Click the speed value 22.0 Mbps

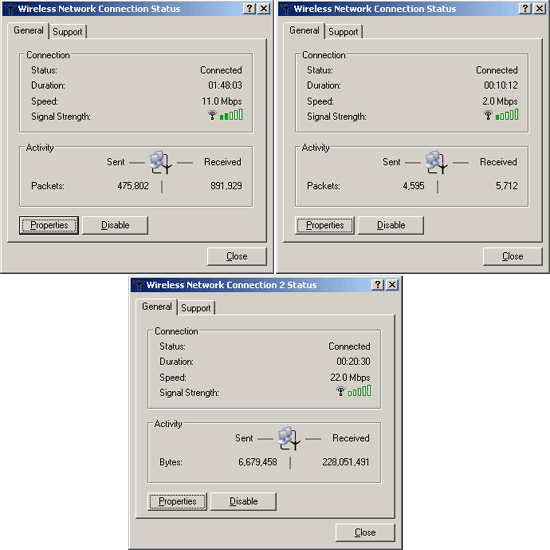point(350,377)
